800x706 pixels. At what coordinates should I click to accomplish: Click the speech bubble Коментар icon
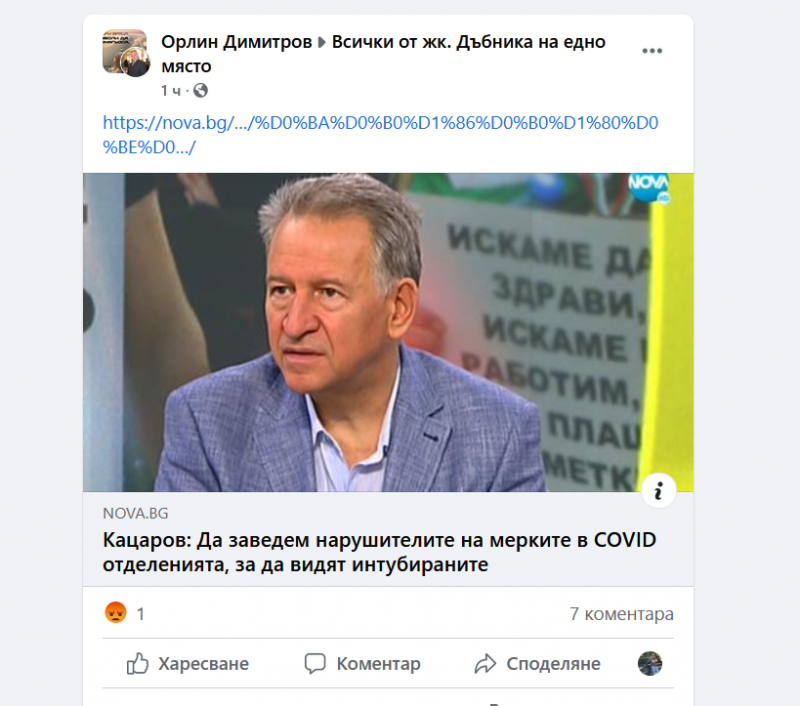click(315, 664)
